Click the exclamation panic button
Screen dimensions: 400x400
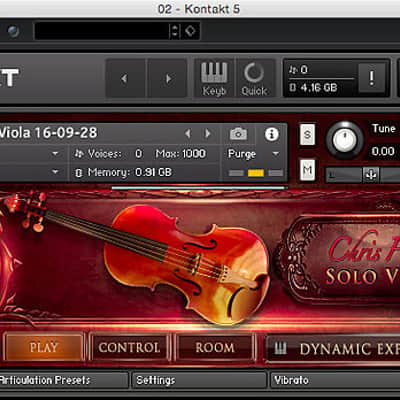372,78
